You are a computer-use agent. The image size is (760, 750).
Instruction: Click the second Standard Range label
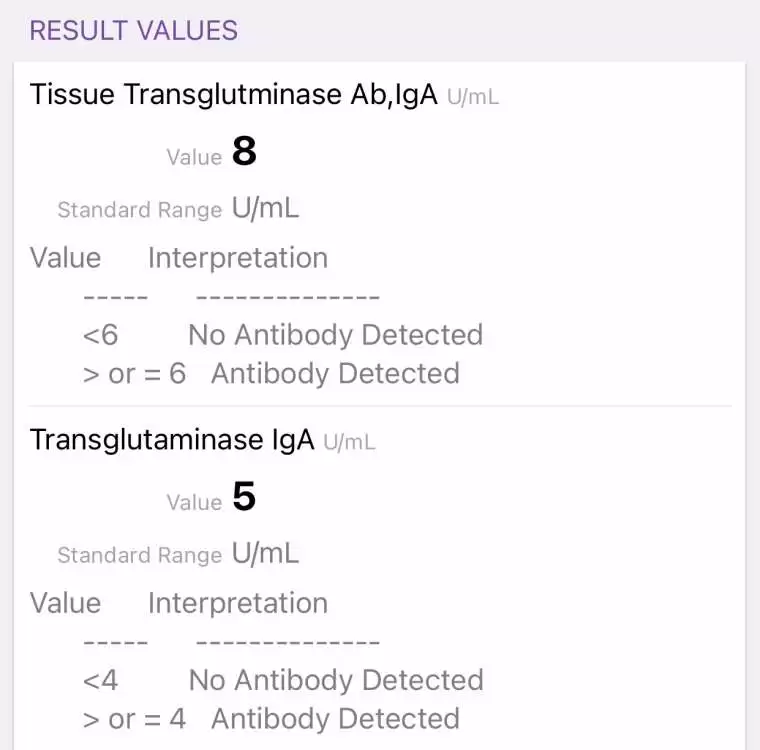click(140, 555)
